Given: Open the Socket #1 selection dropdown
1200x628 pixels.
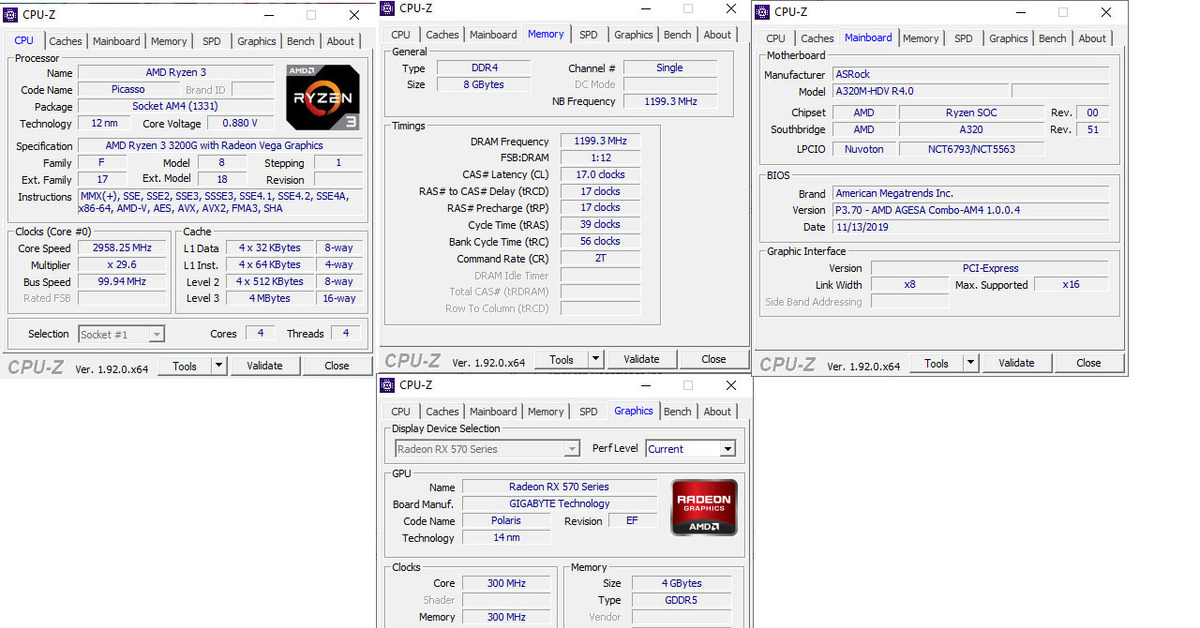Looking at the screenshot, I should [156, 335].
